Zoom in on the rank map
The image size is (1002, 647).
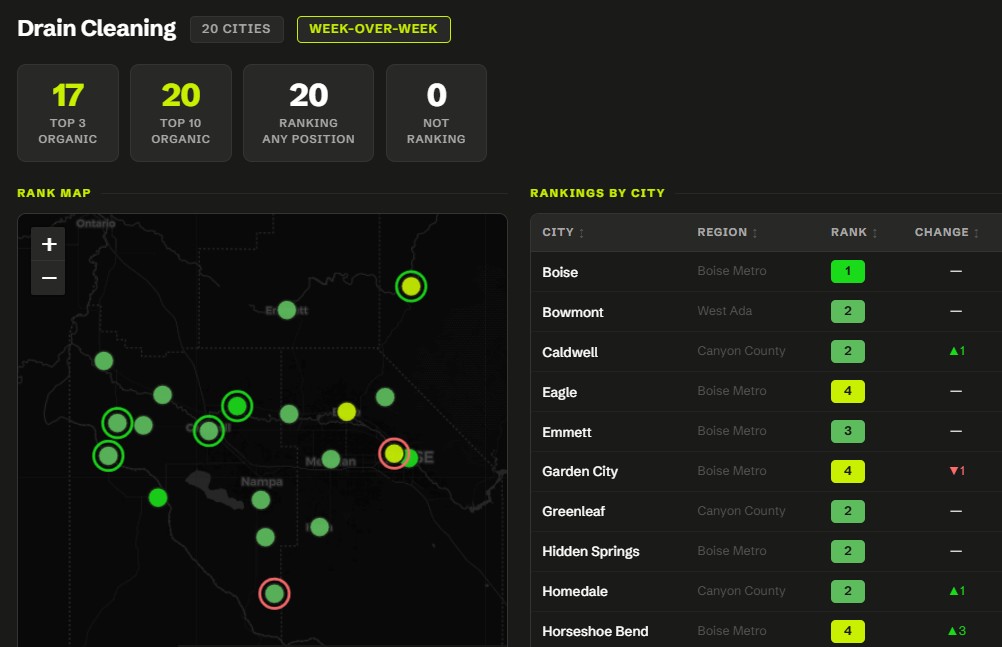coord(49,244)
